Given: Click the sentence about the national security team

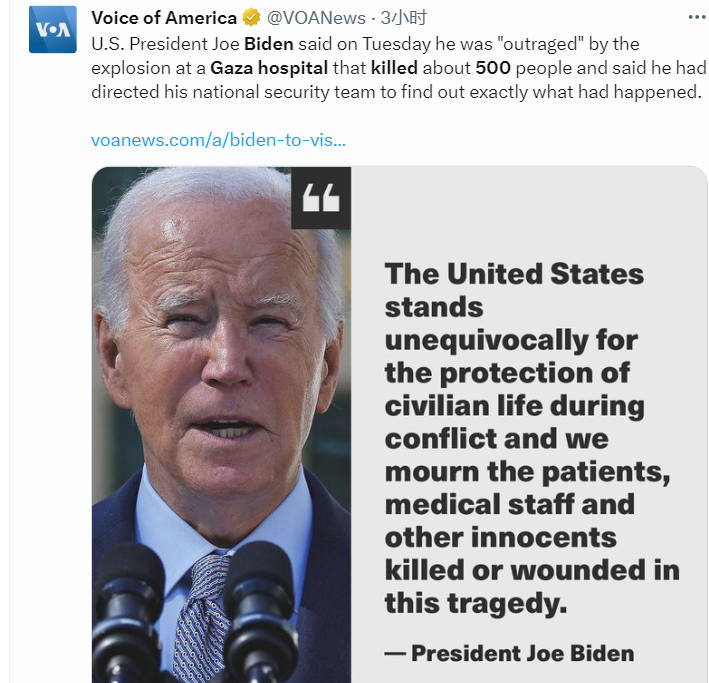Looking at the screenshot, I should click(x=396, y=92).
